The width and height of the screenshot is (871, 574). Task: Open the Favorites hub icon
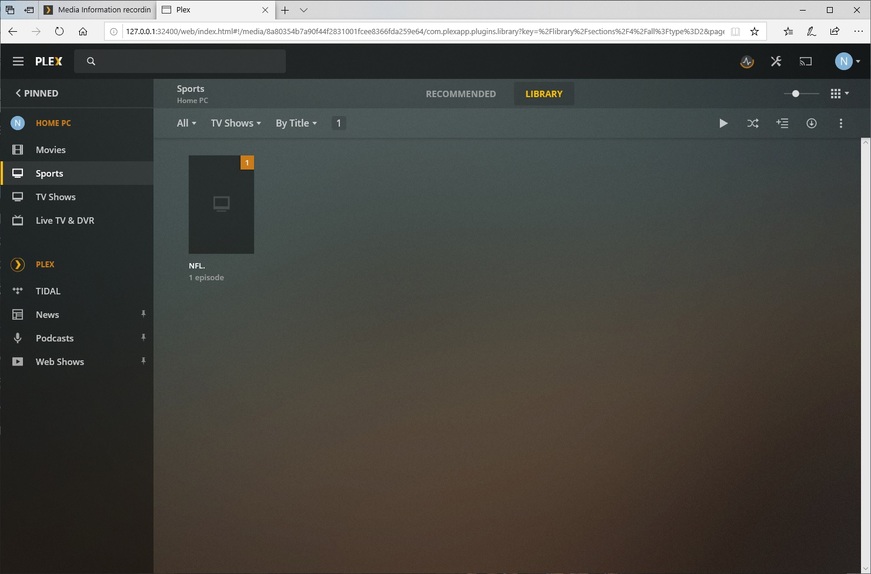point(788,32)
